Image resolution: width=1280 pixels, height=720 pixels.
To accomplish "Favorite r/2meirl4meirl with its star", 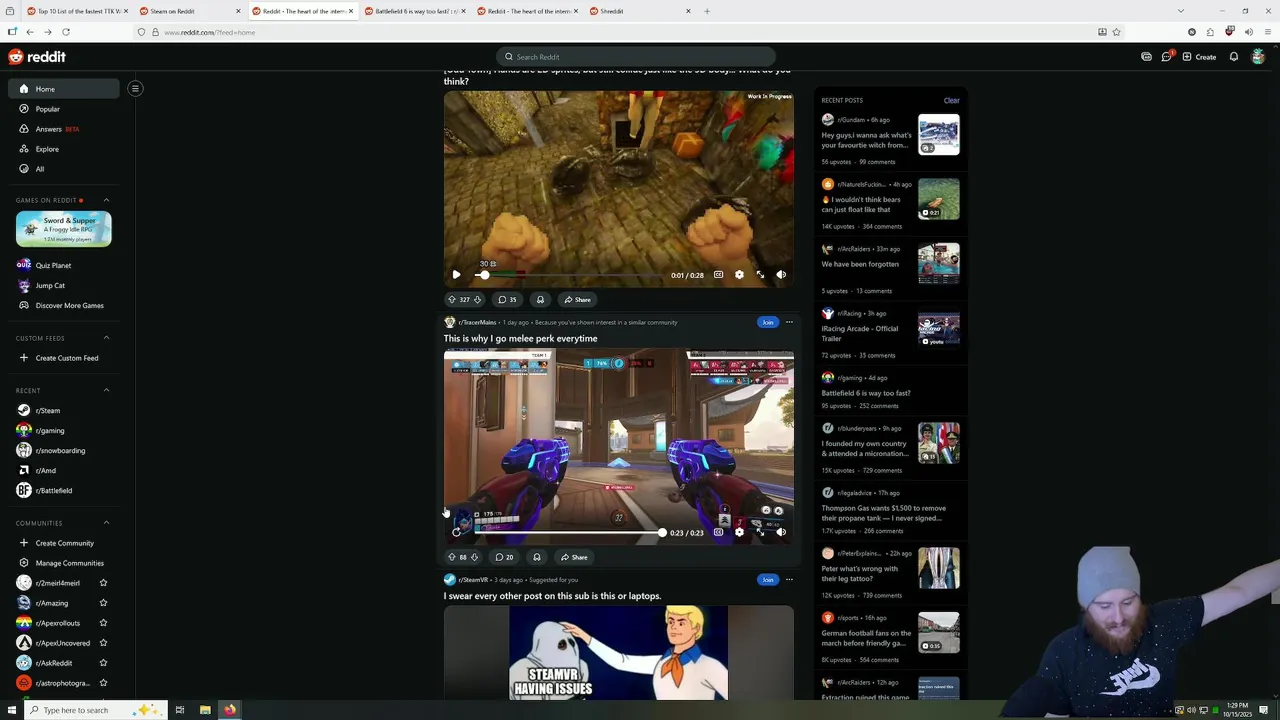I will (x=103, y=583).
